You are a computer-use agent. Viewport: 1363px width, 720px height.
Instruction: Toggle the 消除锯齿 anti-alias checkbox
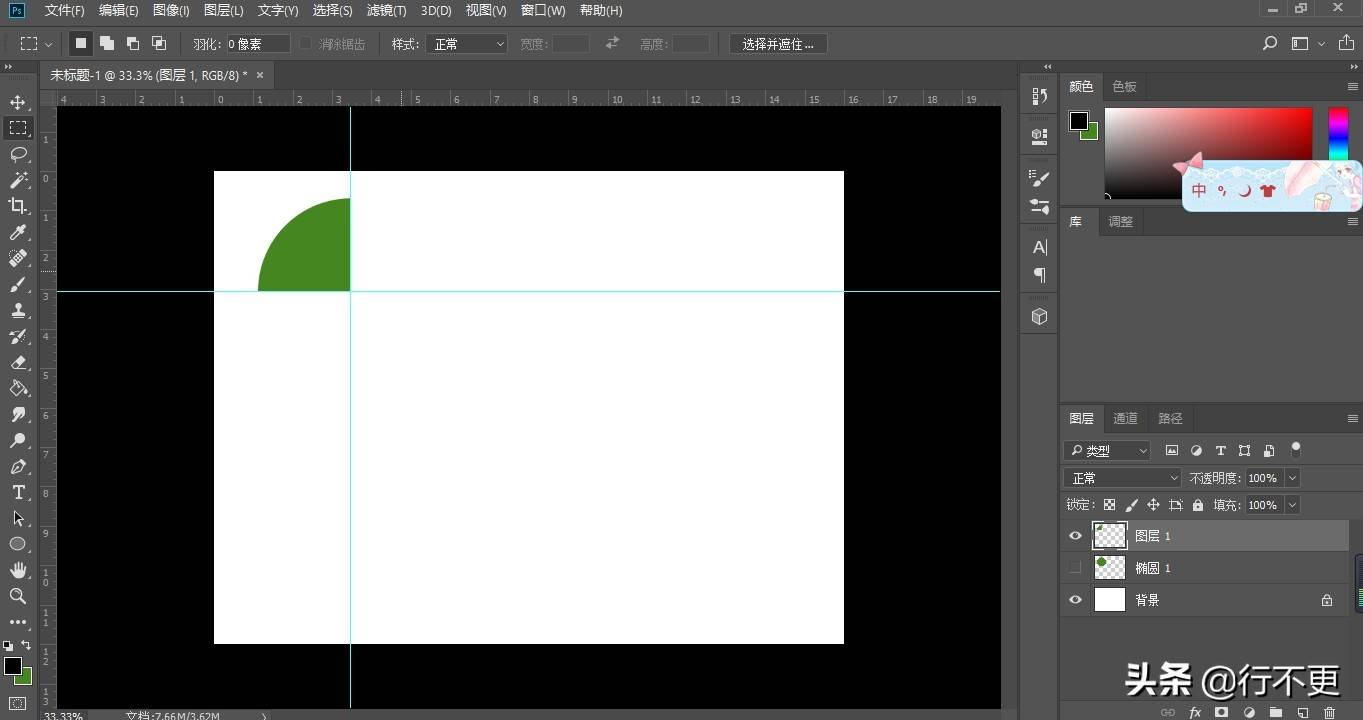[x=306, y=44]
